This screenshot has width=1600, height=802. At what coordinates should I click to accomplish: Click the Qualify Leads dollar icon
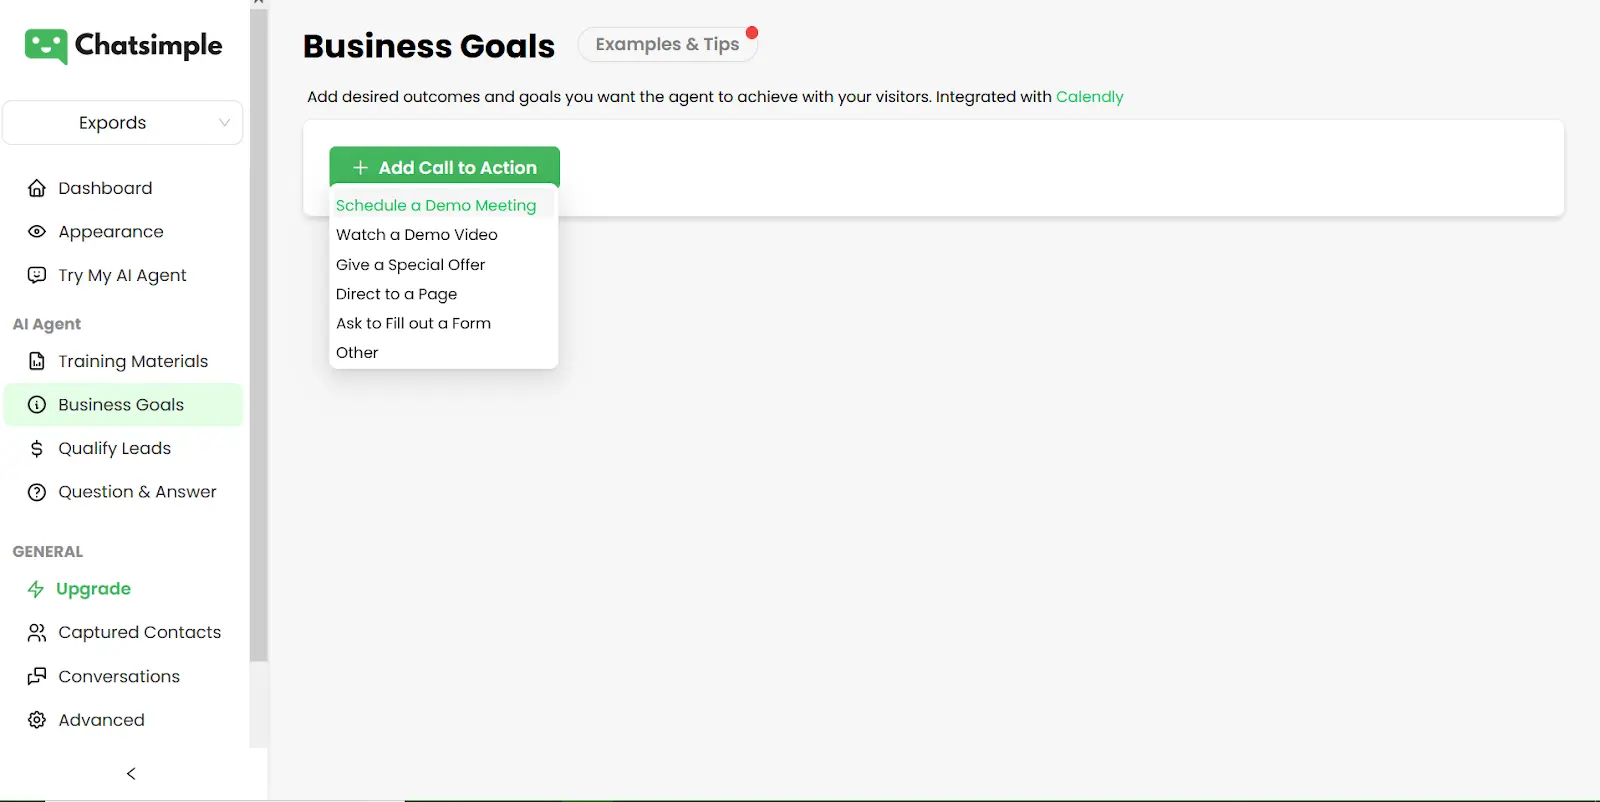[x=37, y=448]
